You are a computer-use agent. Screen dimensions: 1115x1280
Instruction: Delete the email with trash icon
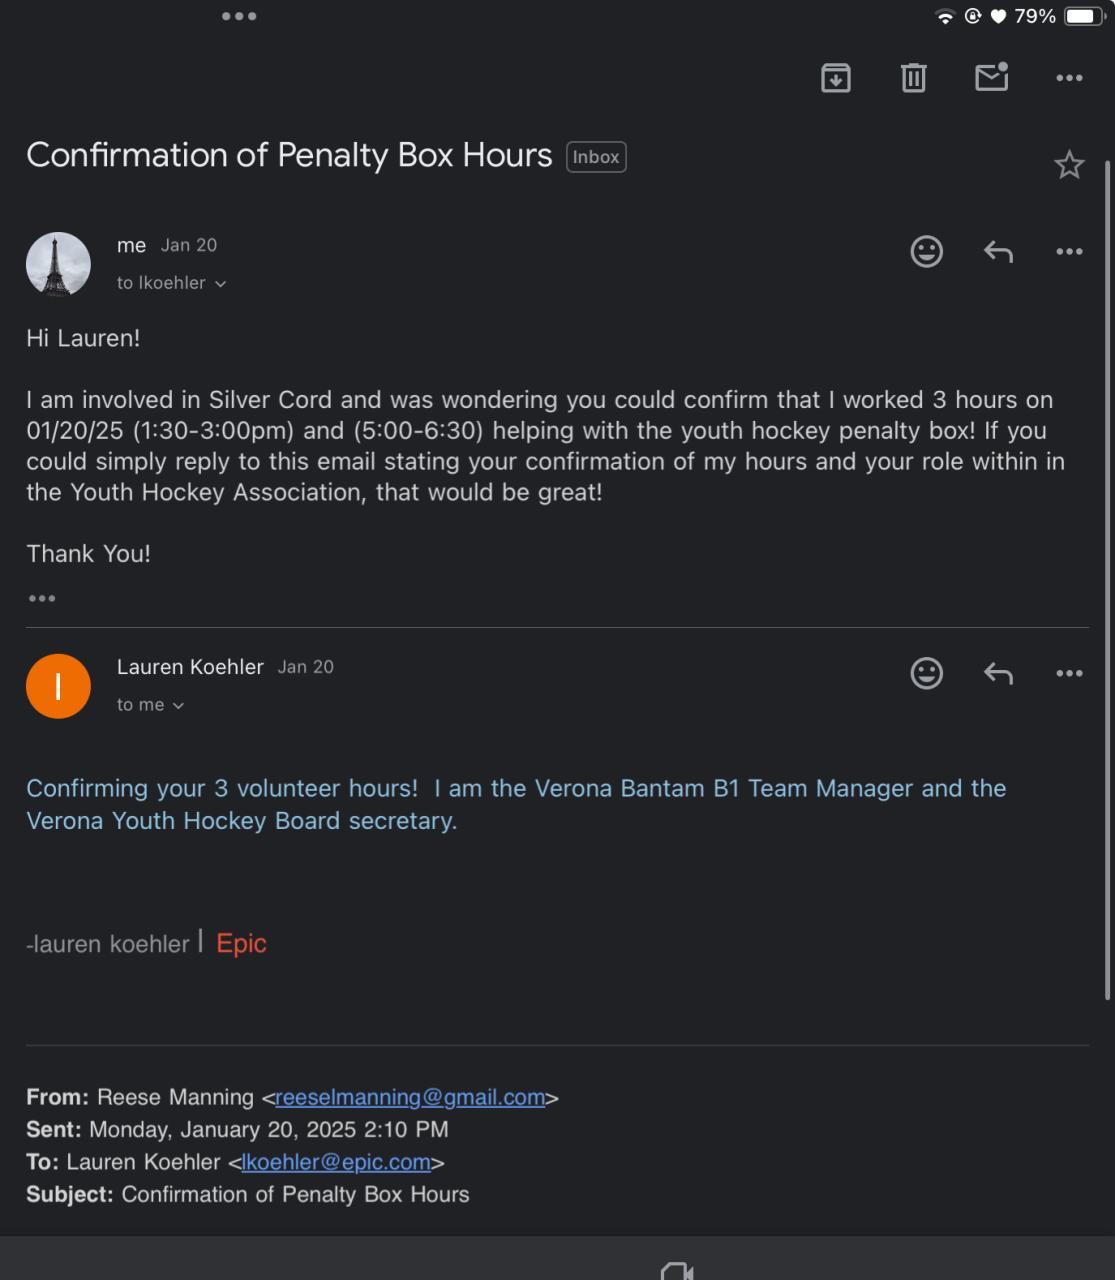click(x=913, y=77)
